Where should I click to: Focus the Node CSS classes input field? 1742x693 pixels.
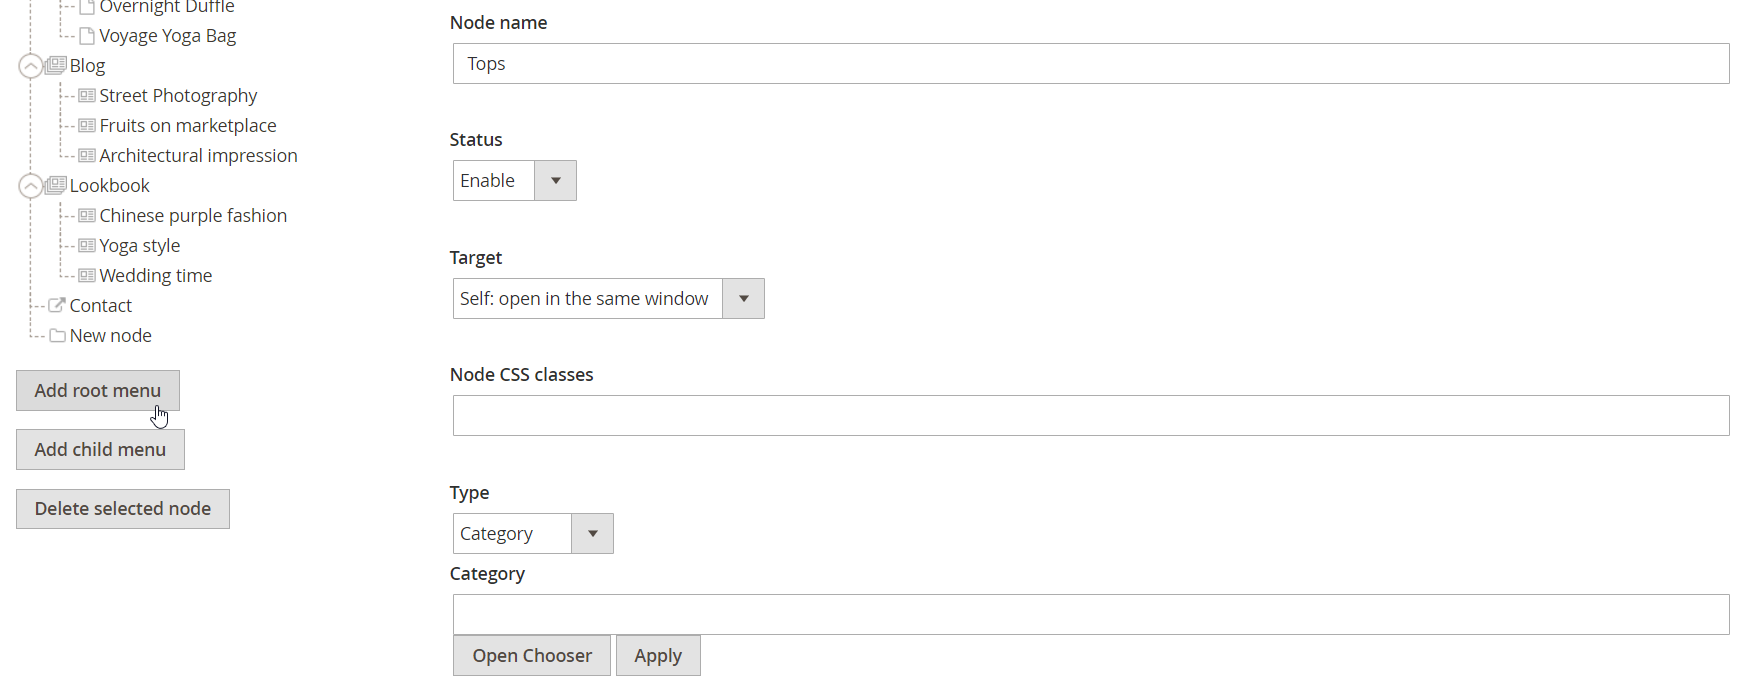point(1090,416)
